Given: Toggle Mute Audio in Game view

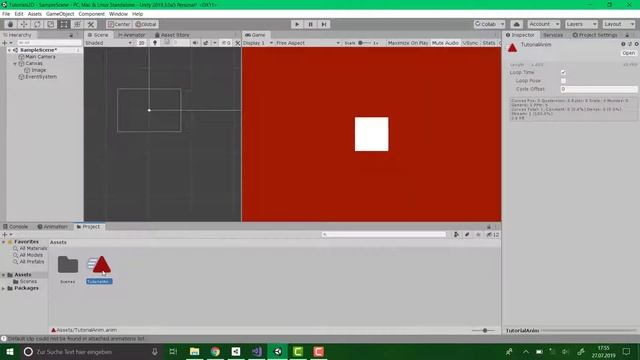Looking at the screenshot, I should 445,43.
